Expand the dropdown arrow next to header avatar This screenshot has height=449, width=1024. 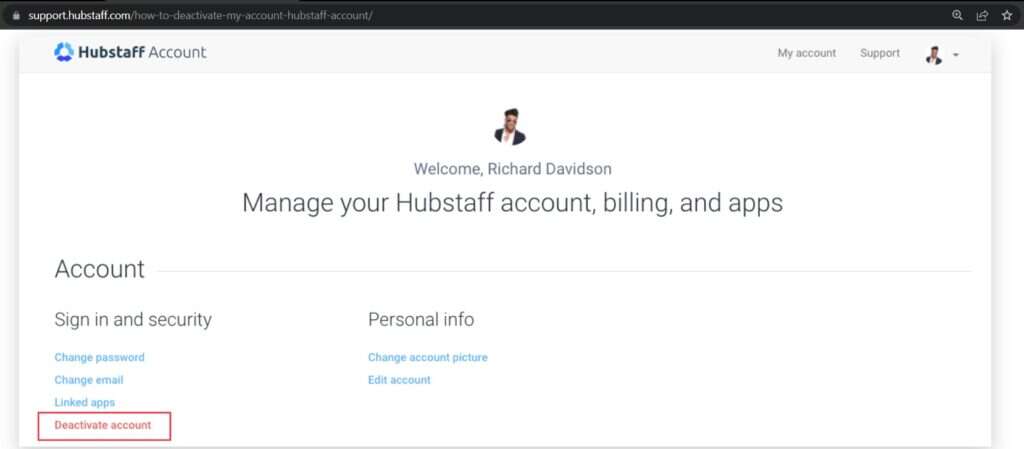pos(955,55)
